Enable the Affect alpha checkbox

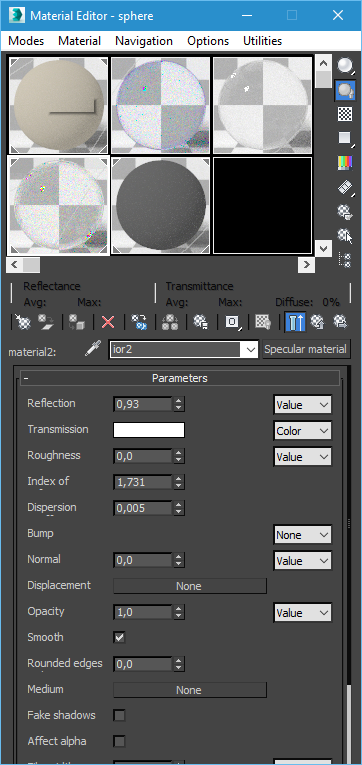pos(119,742)
